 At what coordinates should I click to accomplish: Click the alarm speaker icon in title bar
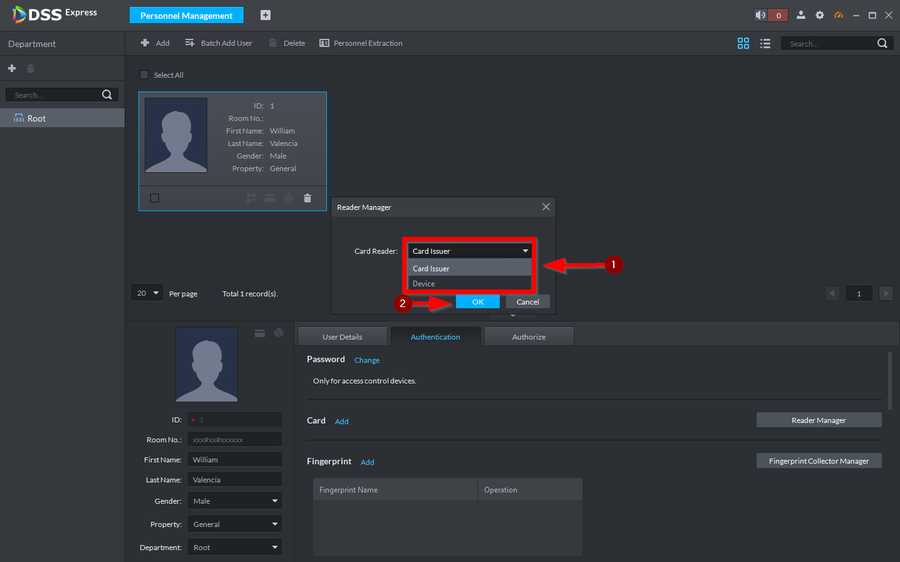(x=761, y=16)
